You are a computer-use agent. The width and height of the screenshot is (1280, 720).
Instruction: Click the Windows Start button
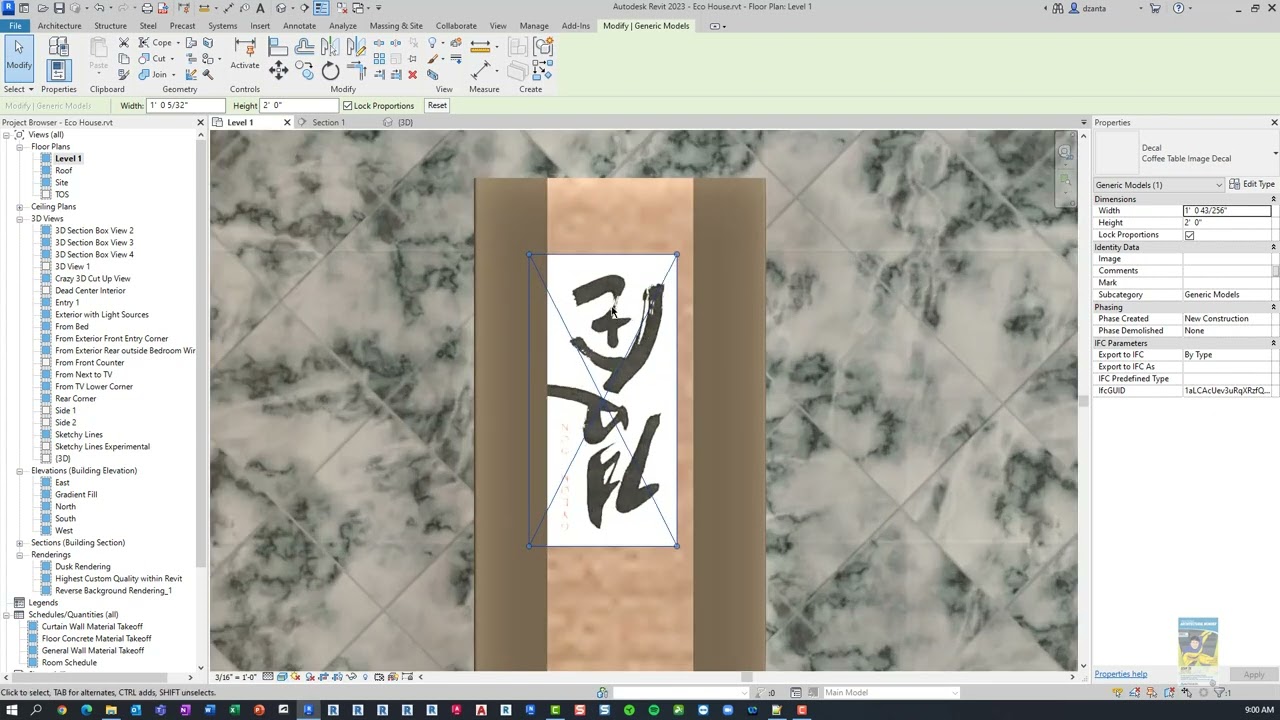12,710
